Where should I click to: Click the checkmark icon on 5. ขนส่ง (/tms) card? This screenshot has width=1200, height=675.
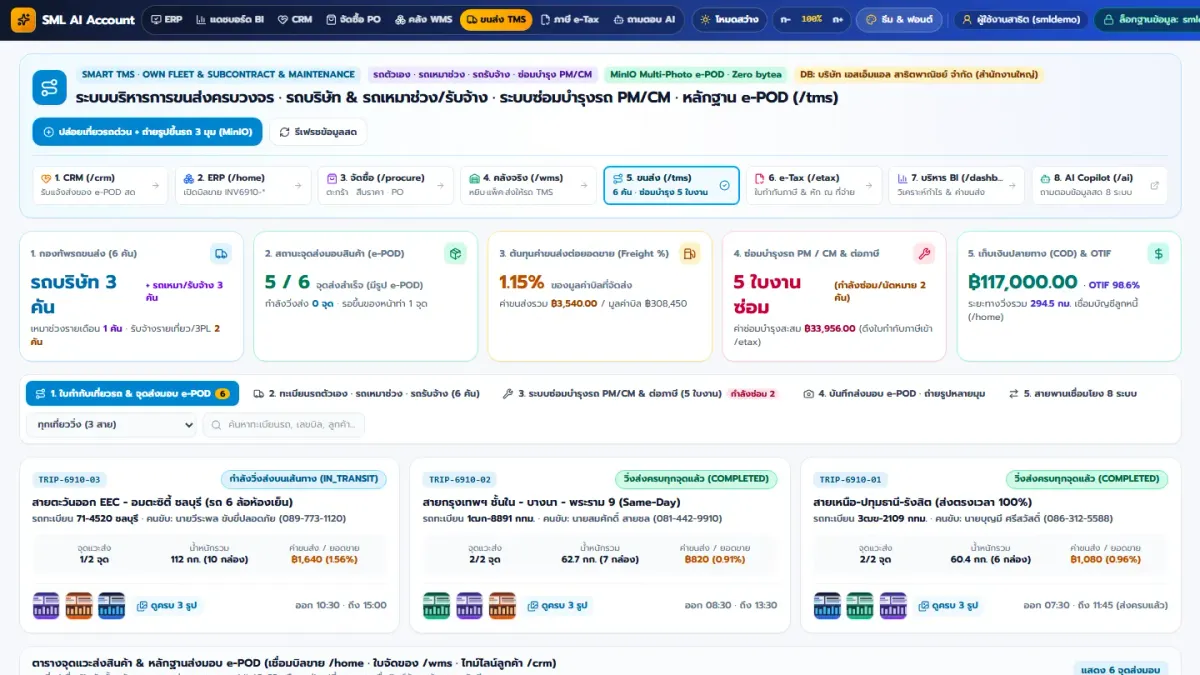[x=725, y=185]
